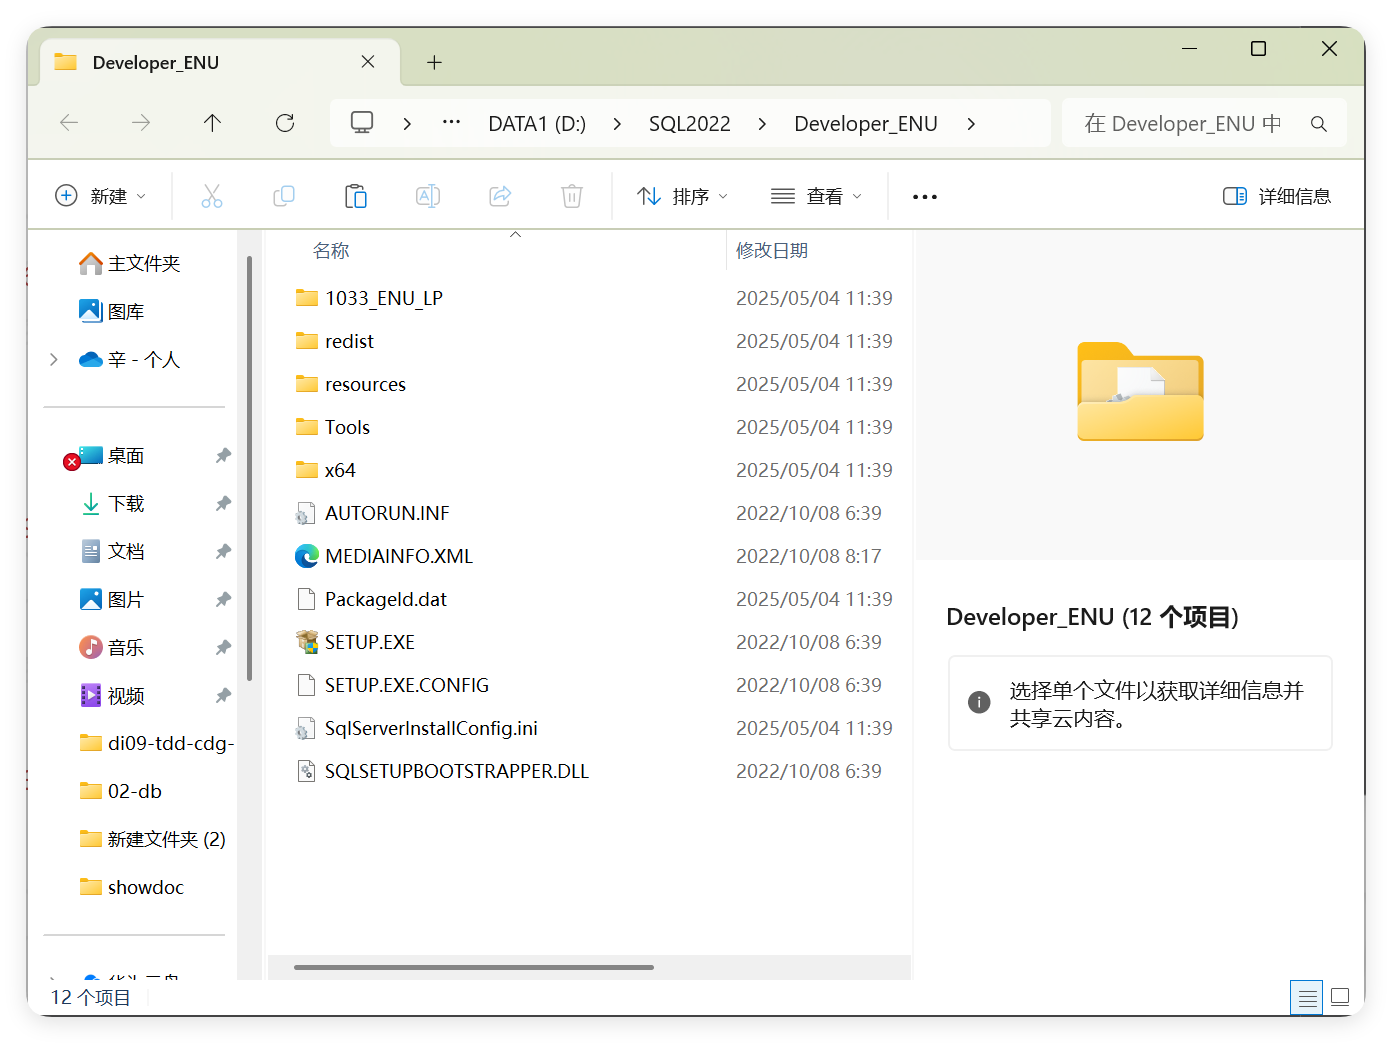Click the Paste clipboard icon
1392x1043 pixels.
[x=356, y=196]
